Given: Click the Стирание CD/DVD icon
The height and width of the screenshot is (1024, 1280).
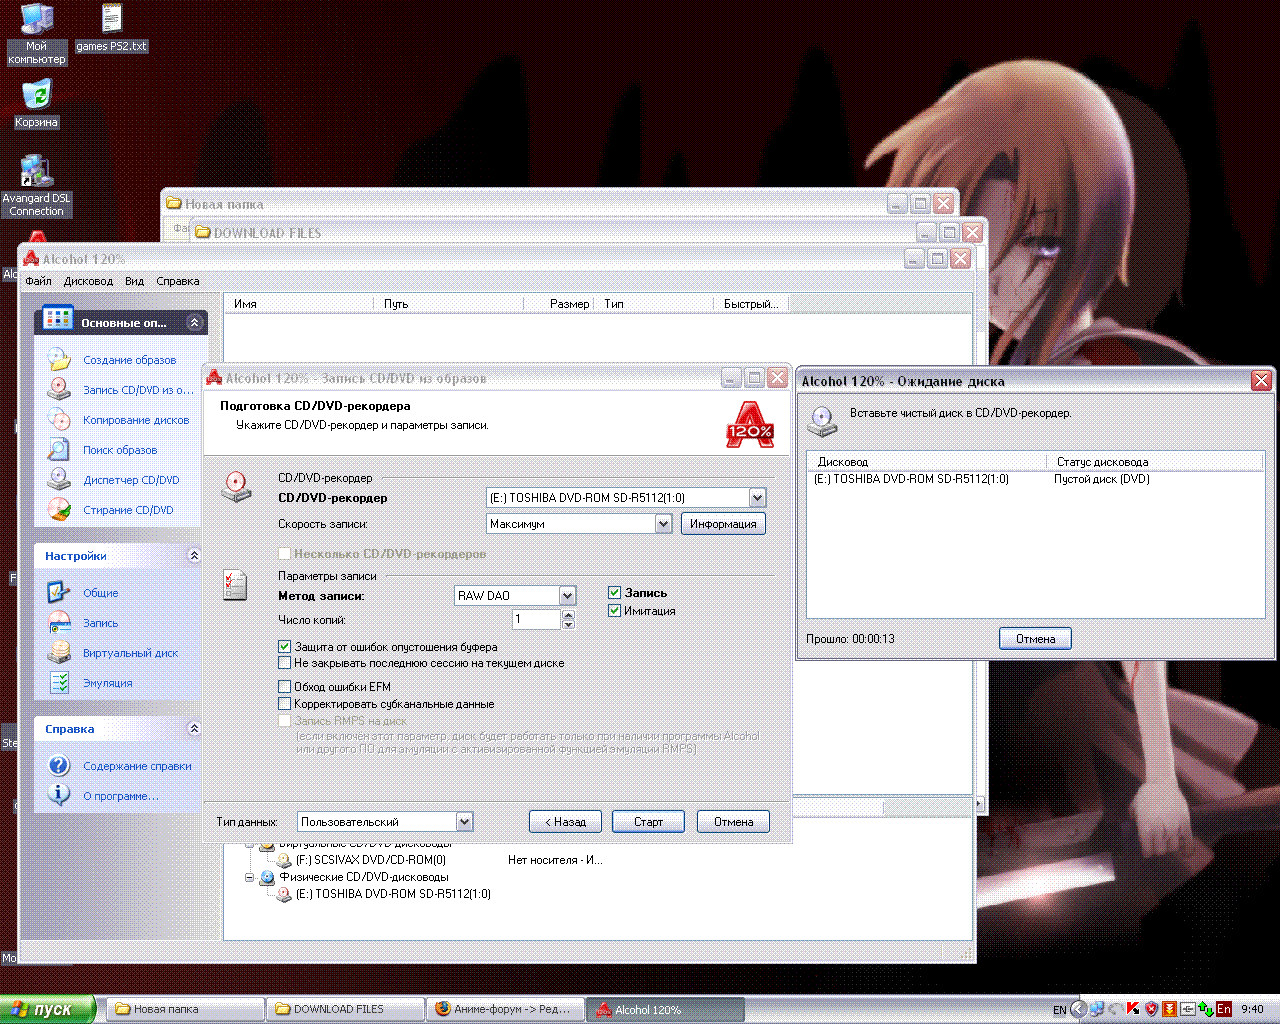Looking at the screenshot, I should (59, 510).
